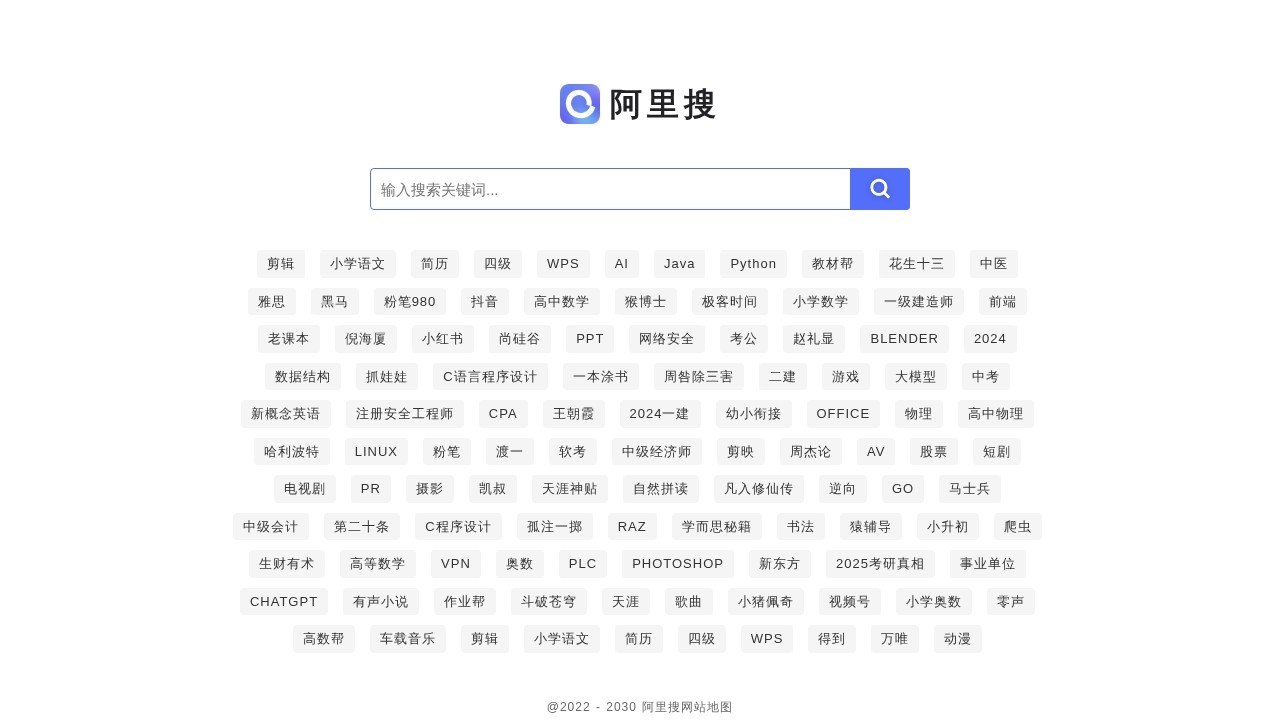Click the C语言程序设计 keyword tag

pos(490,376)
